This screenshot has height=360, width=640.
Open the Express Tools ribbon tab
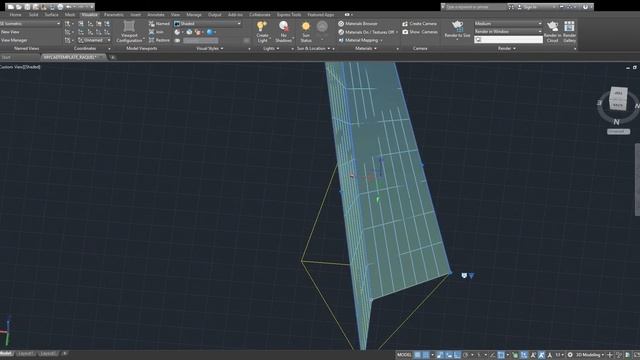(289, 15)
